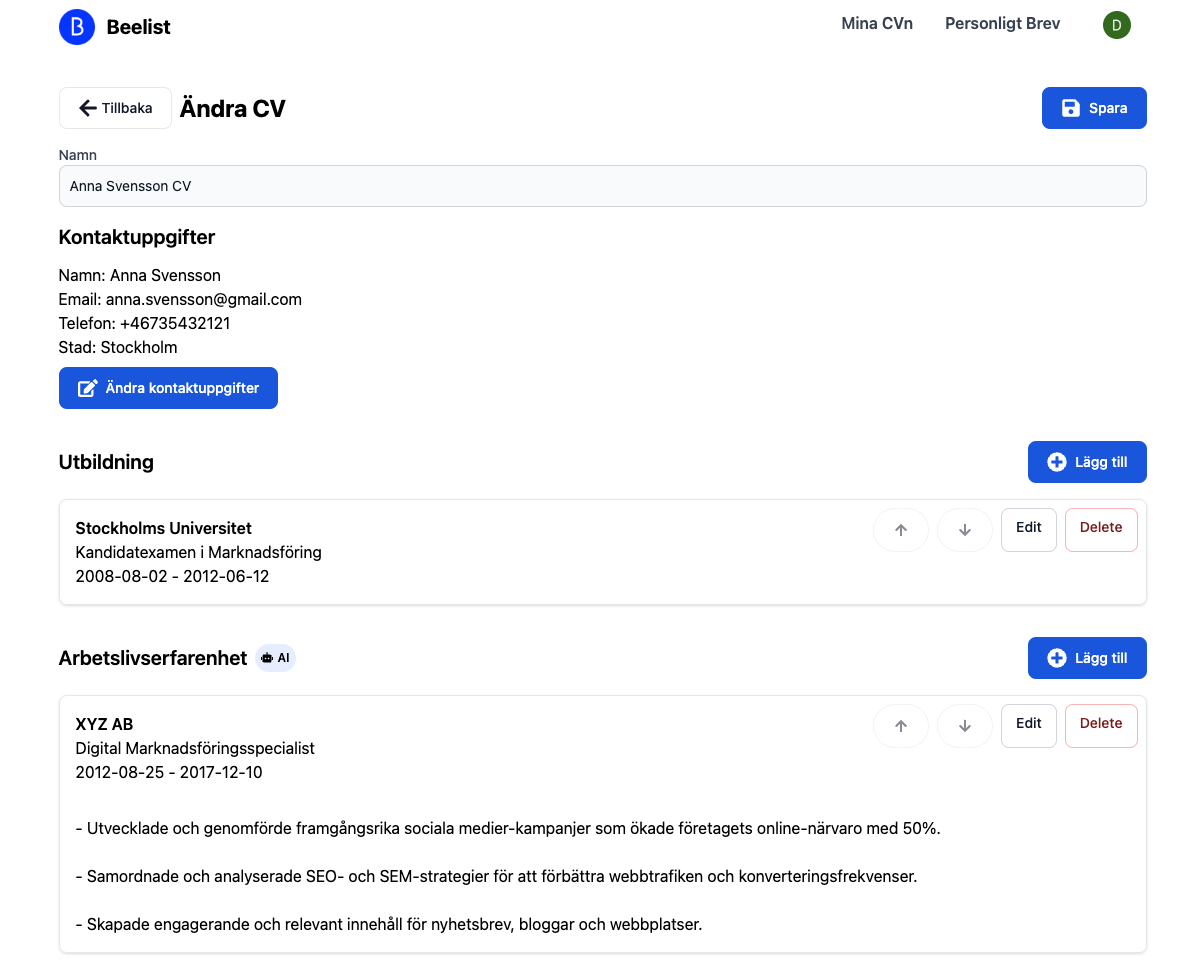Edit the Stockholms Universitet education entry
The width and height of the screenshot is (1186, 975).
1028,529
